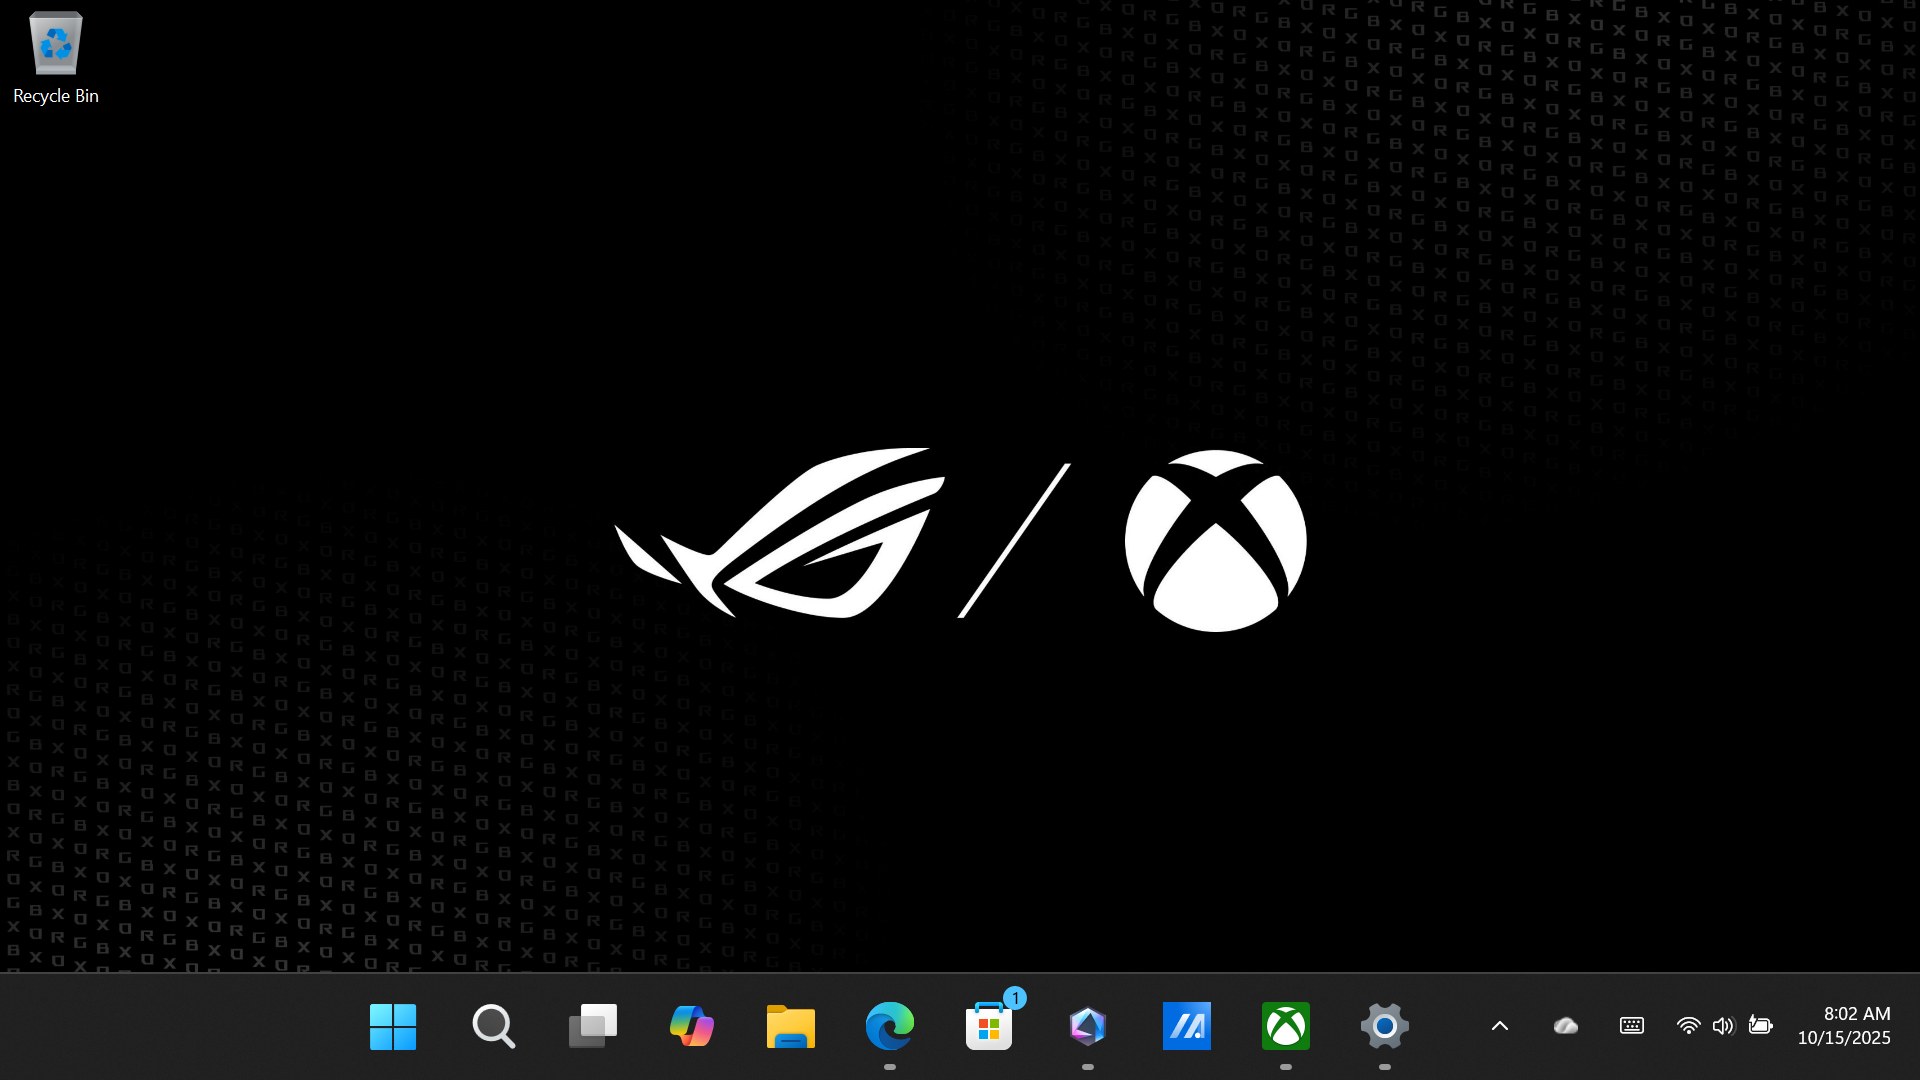Open the Armoury Crate prism icon
The image size is (1920, 1080).
(x=1088, y=1026)
